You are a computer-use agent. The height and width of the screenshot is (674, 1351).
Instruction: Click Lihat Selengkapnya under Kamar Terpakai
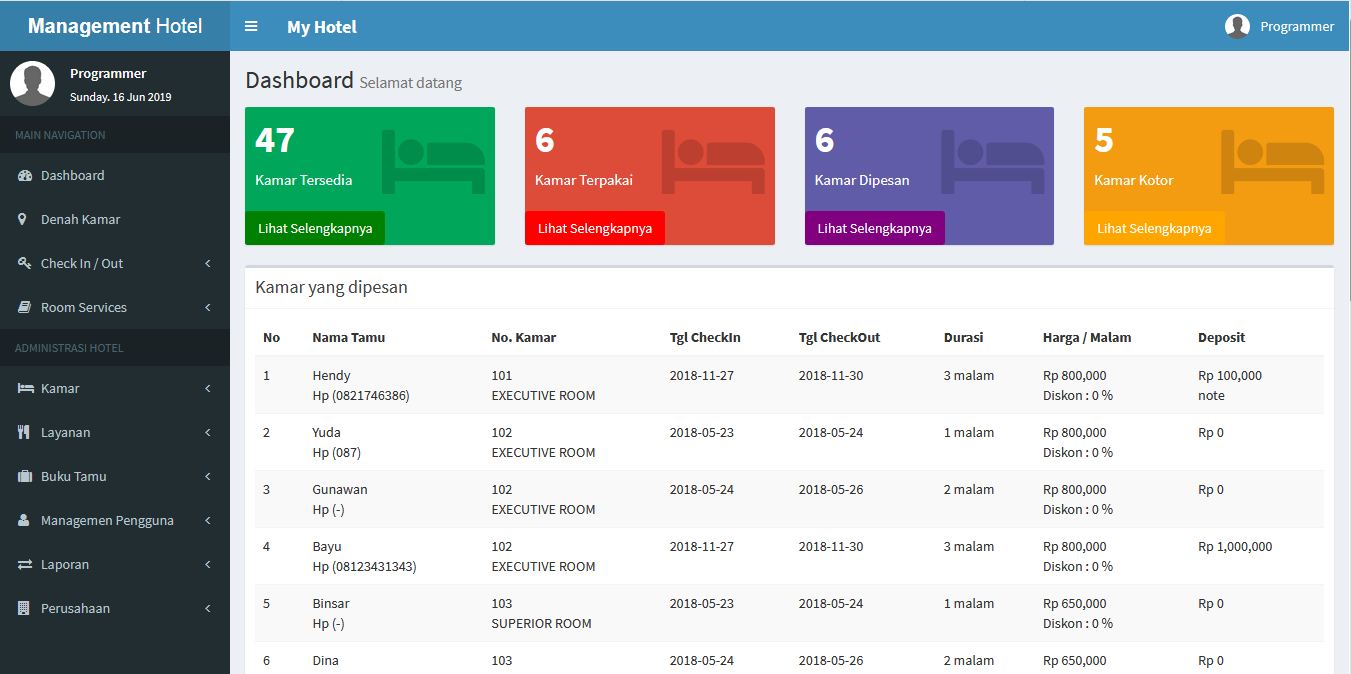[595, 228]
